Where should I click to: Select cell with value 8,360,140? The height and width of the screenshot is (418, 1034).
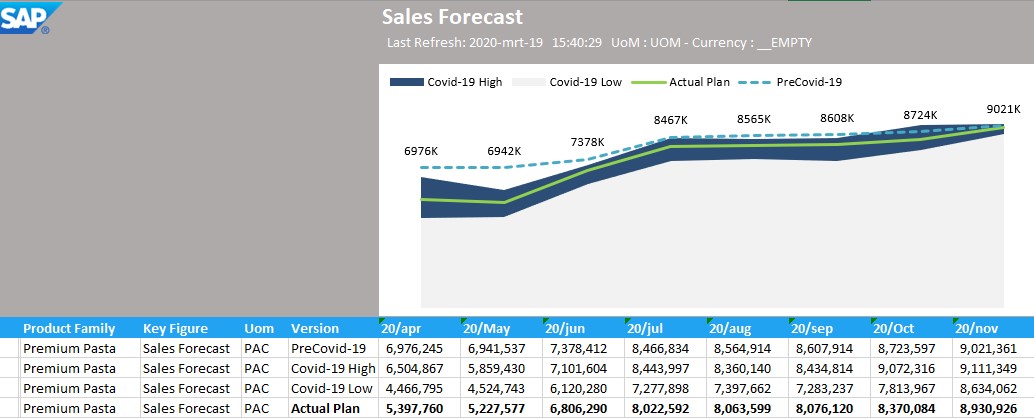click(747, 368)
